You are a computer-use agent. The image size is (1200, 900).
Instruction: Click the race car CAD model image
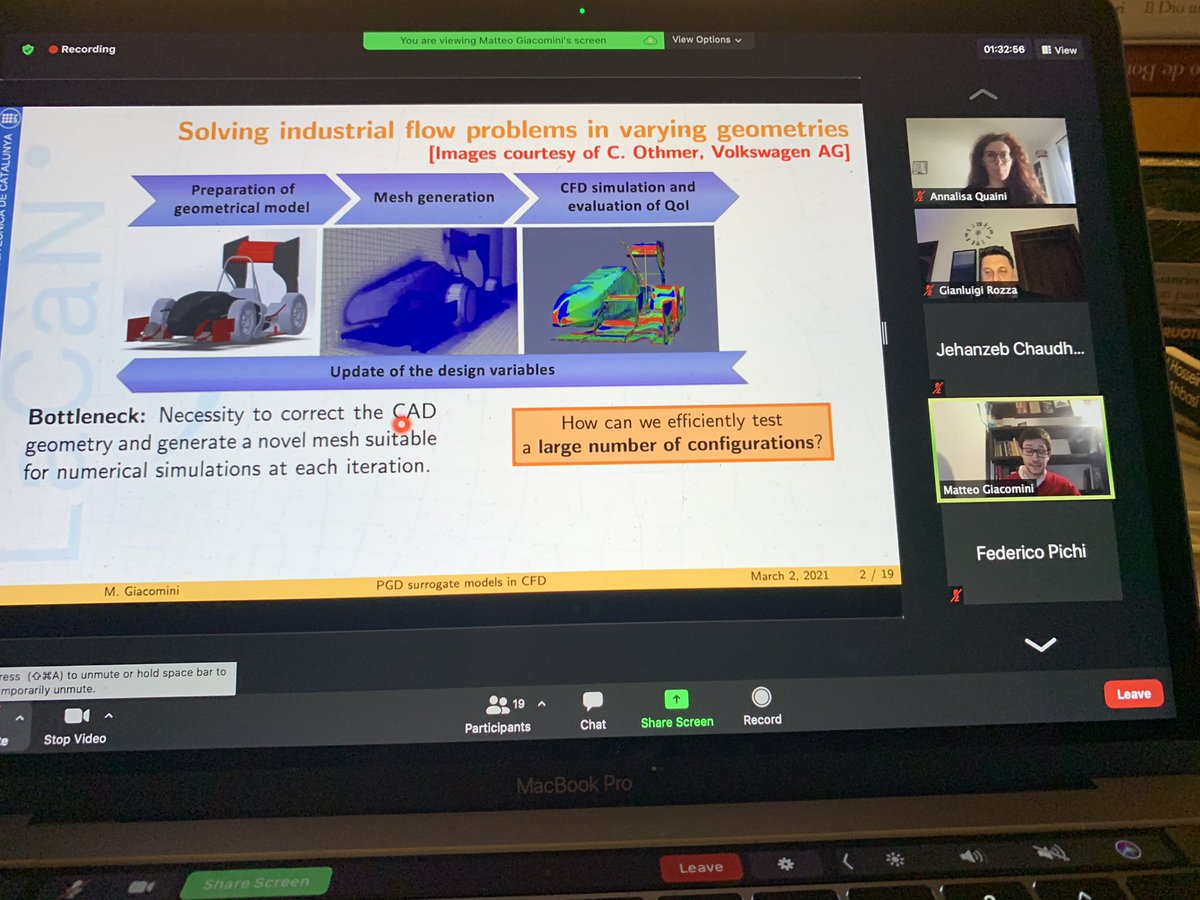tap(220, 291)
